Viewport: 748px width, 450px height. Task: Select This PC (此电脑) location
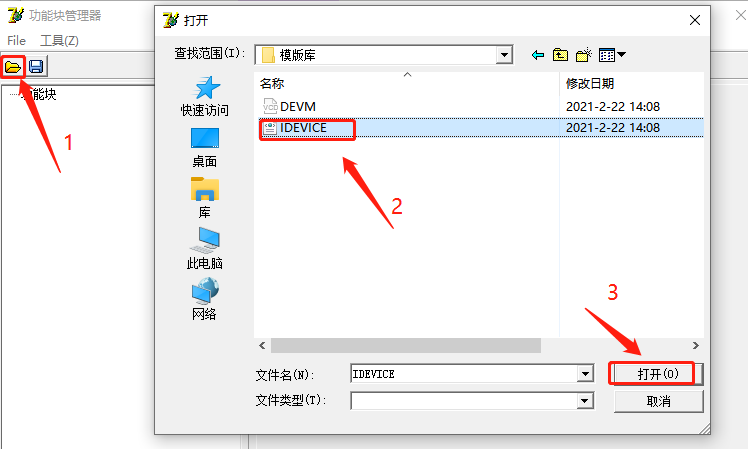205,249
